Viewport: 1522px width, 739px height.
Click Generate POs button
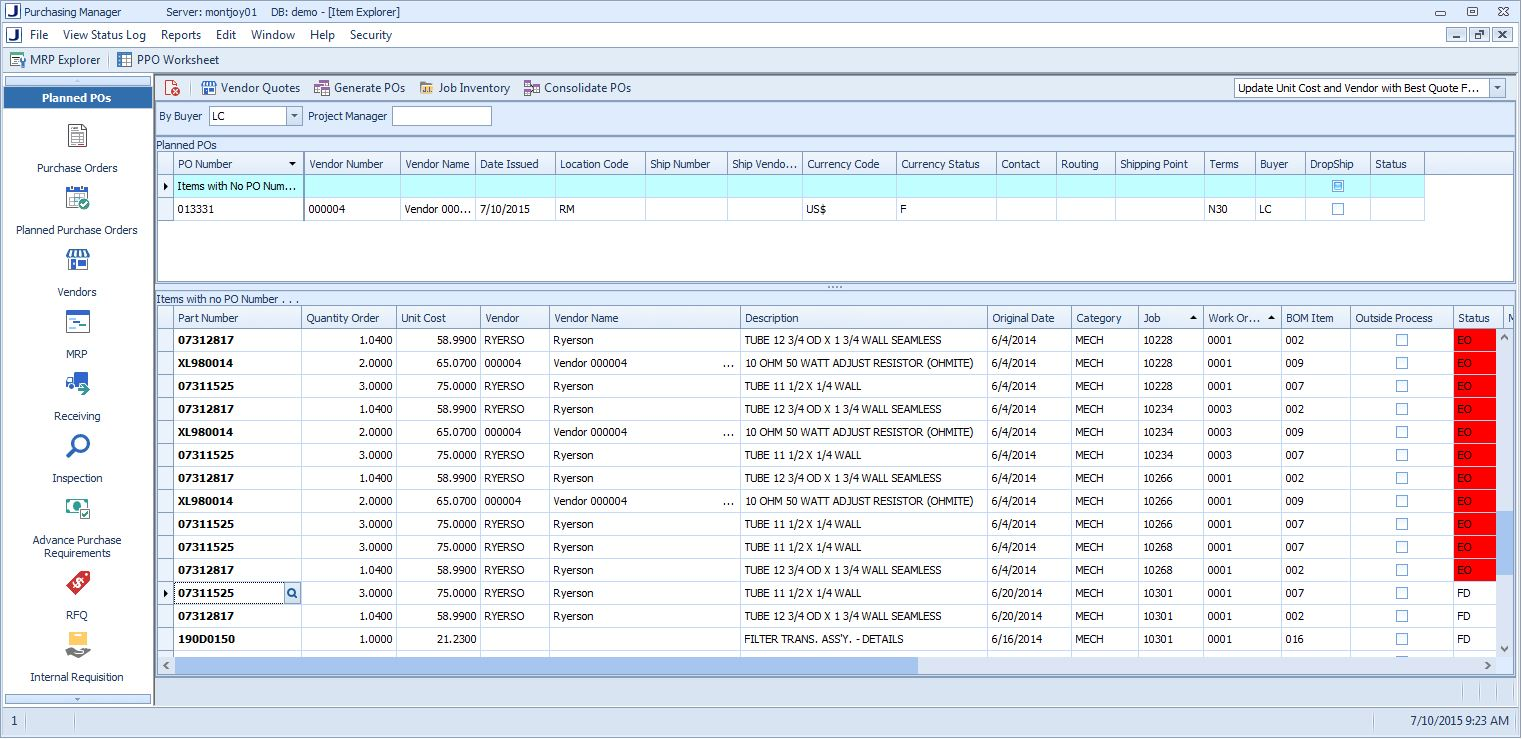(359, 88)
